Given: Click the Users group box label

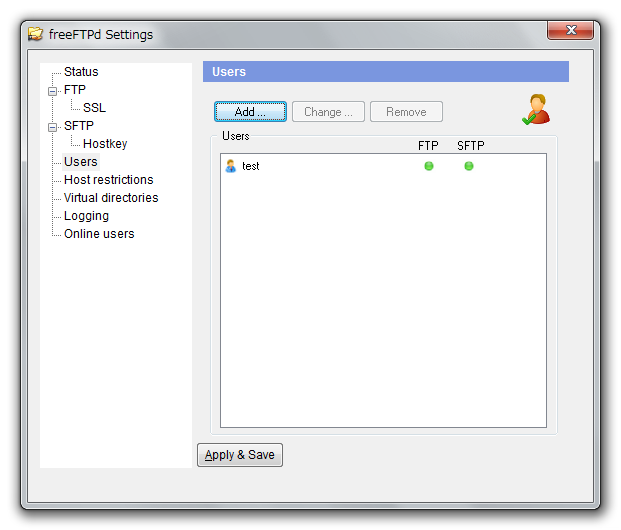Looking at the screenshot, I should point(236,136).
